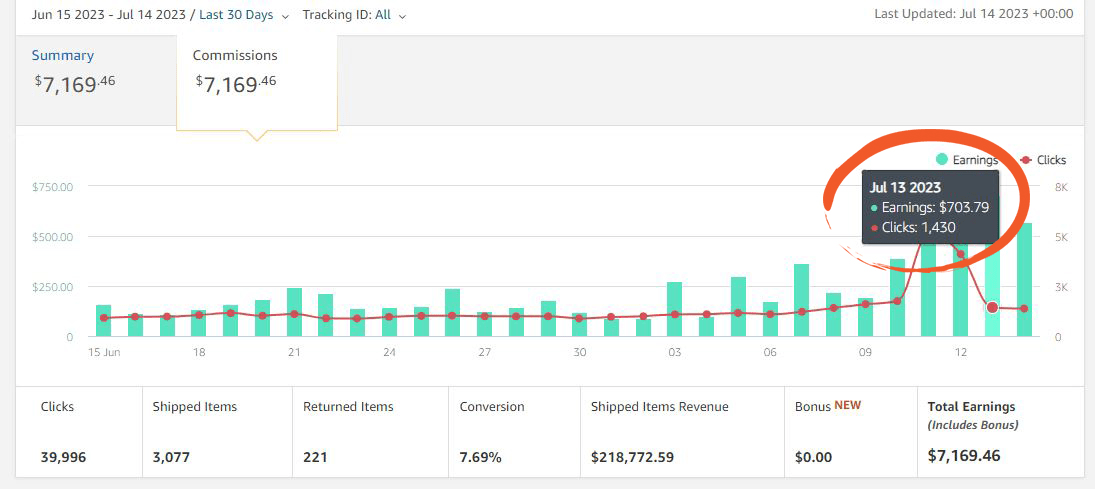The width and height of the screenshot is (1095, 489).
Task: Click the teal Earnings legend circle
Action: (x=942, y=160)
